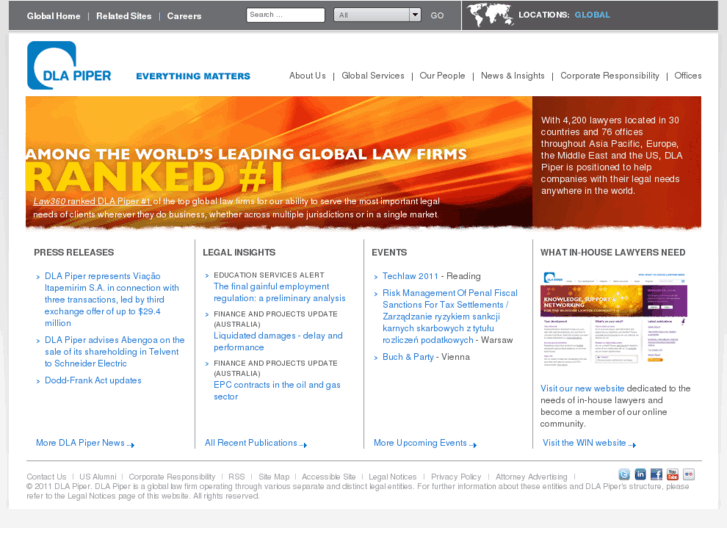727x545 pixels.
Task: Open the YouTube social icon
Action: point(673,474)
